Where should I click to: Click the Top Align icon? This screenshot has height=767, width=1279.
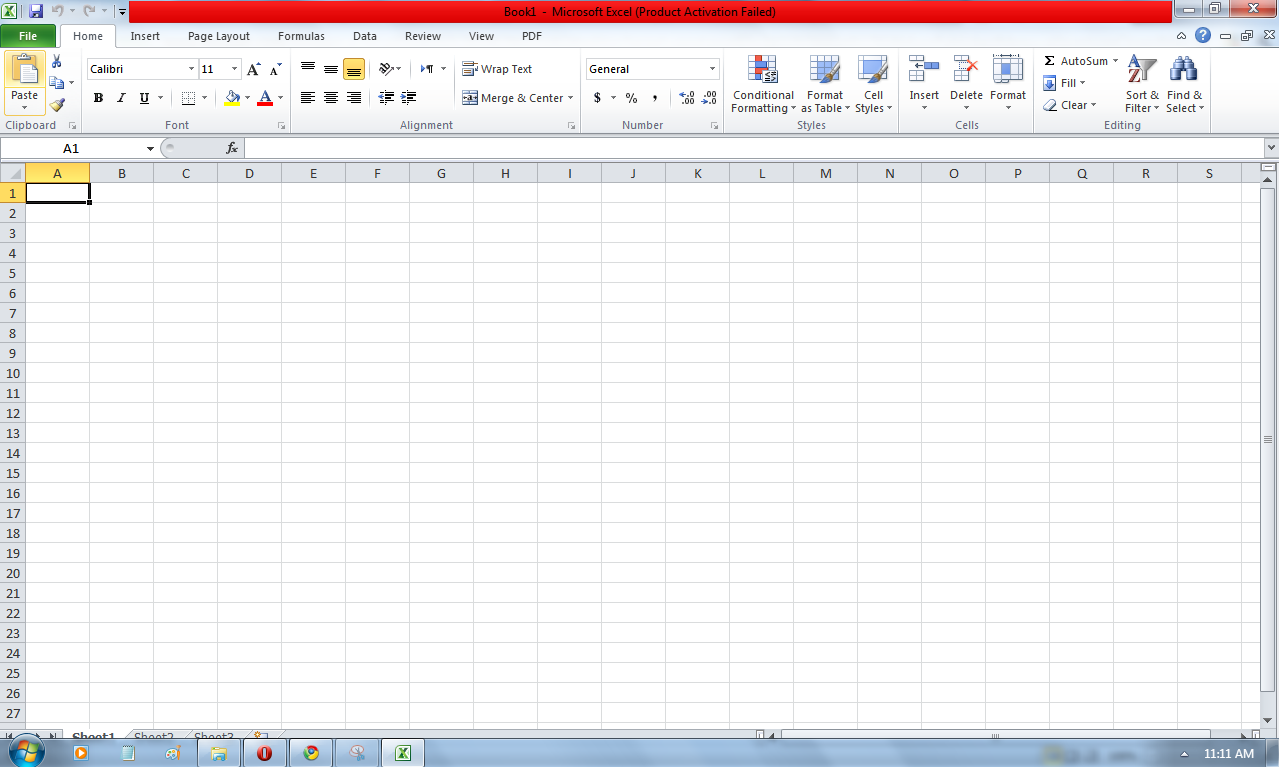308,69
